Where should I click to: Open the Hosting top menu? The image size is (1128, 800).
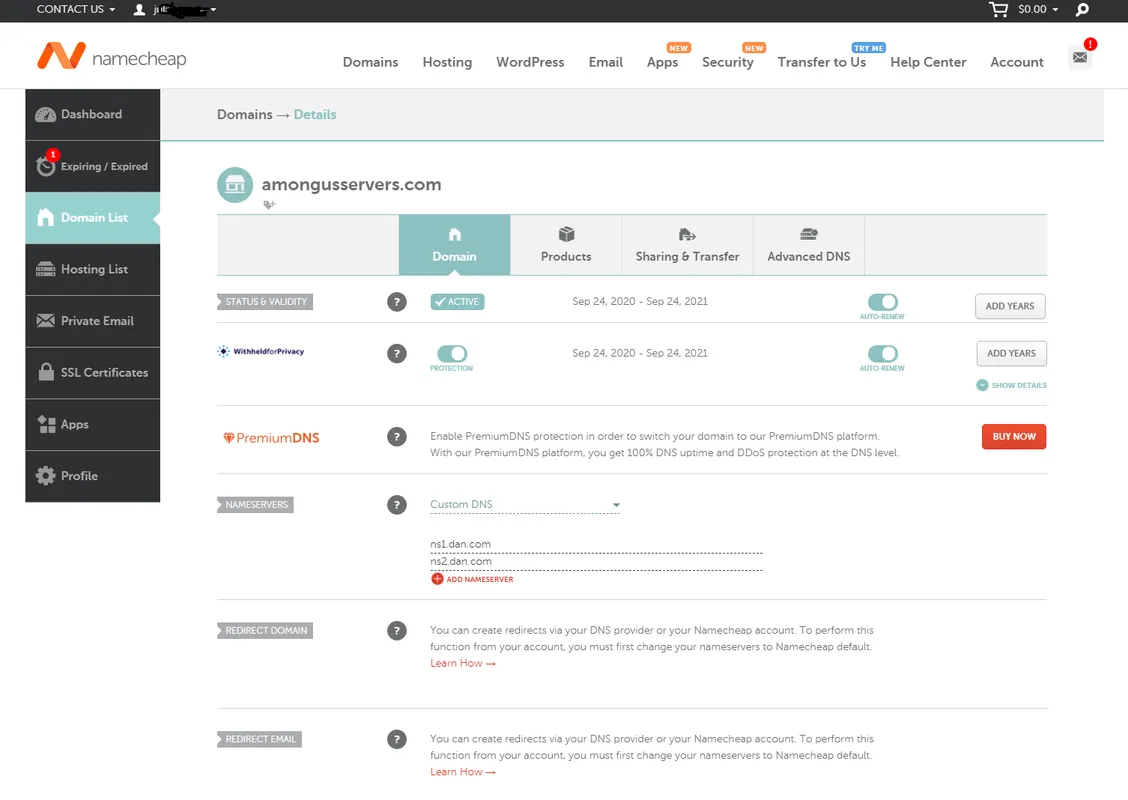point(447,63)
